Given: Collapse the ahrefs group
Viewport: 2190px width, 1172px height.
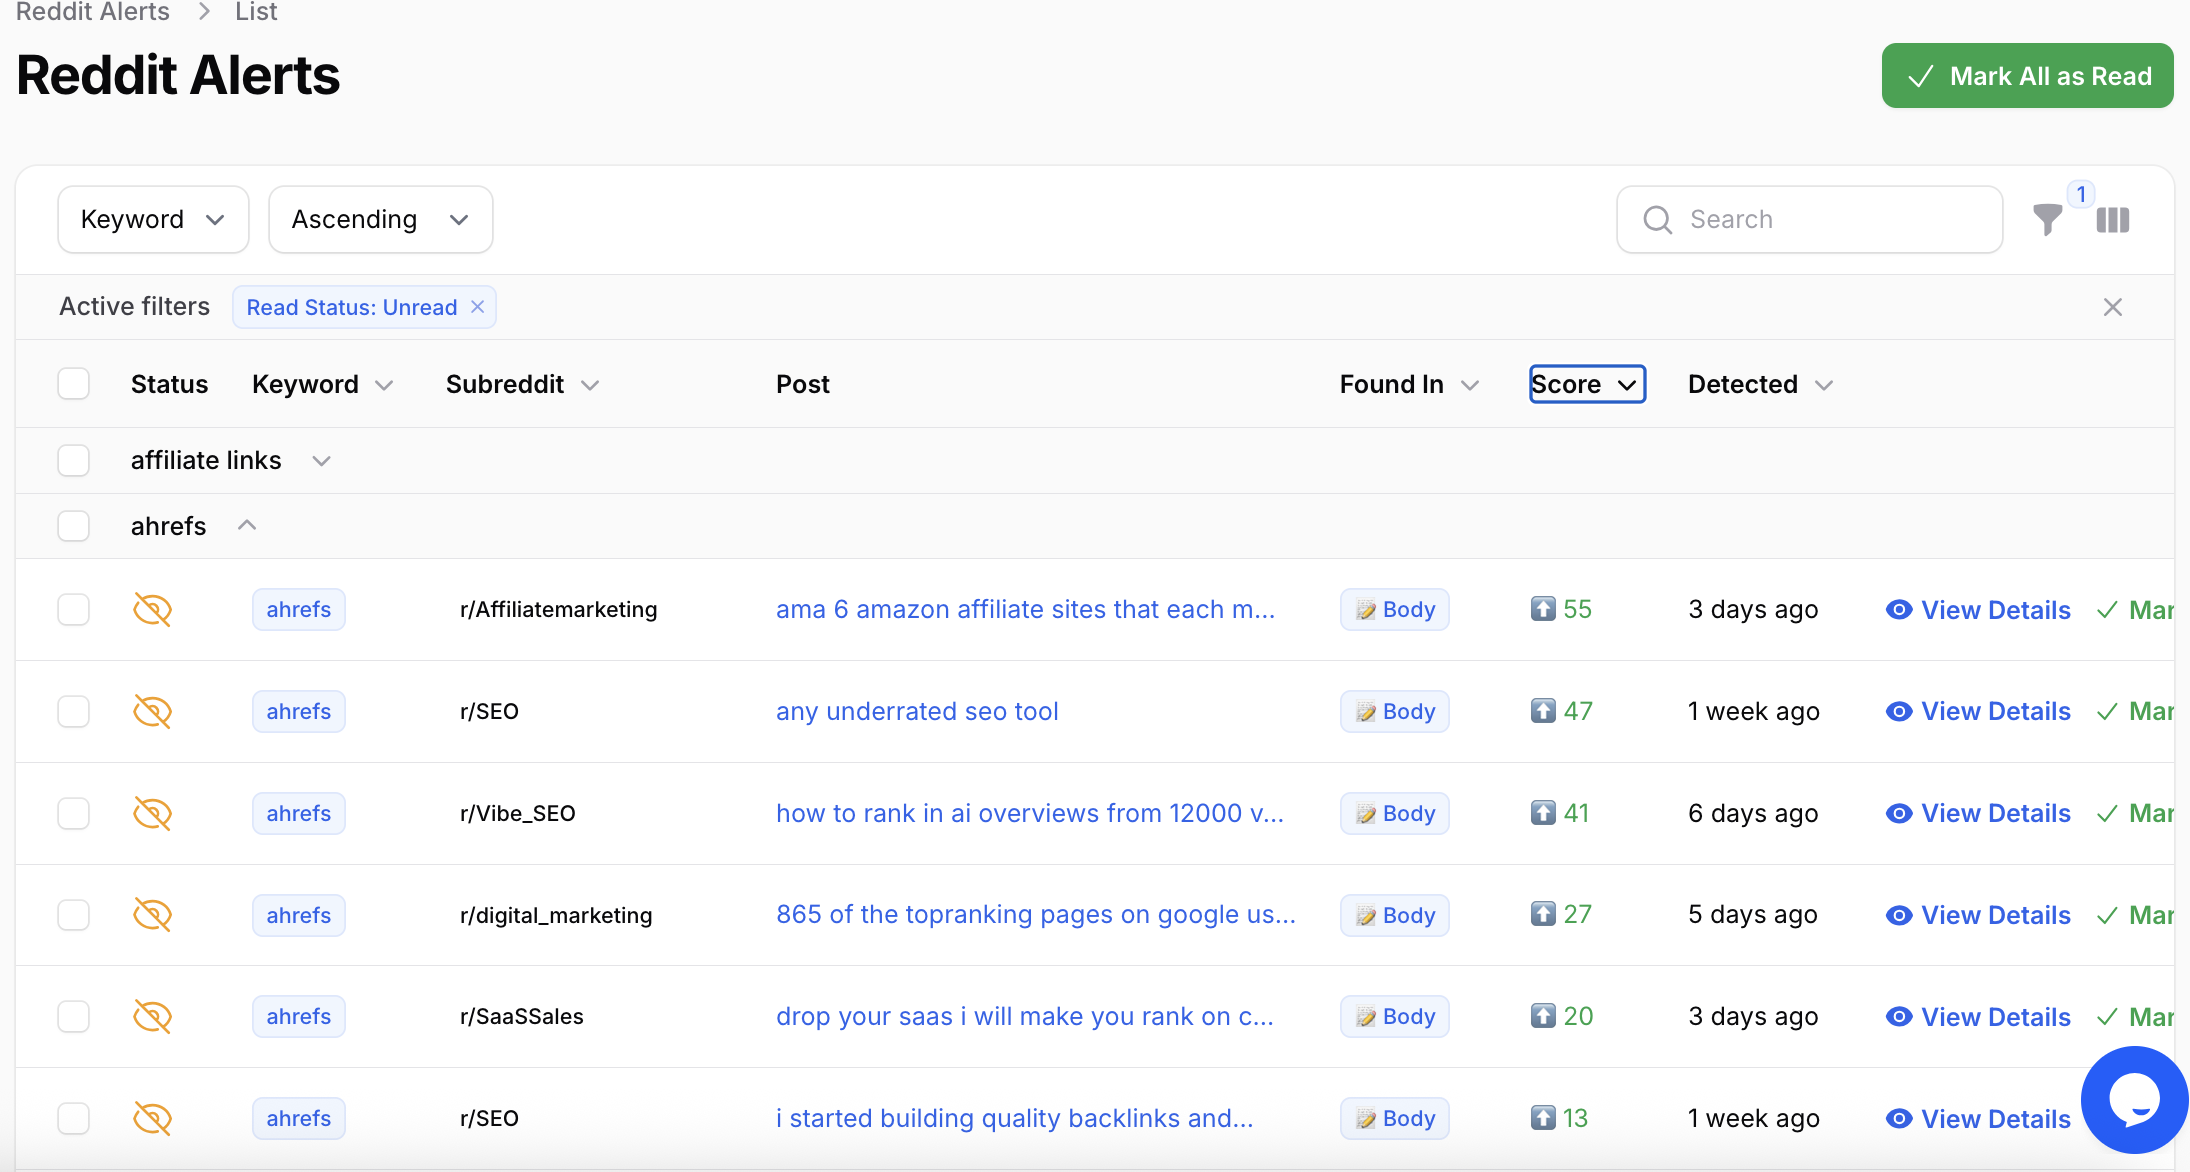Looking at the screenshot, I should pos(247,526).
